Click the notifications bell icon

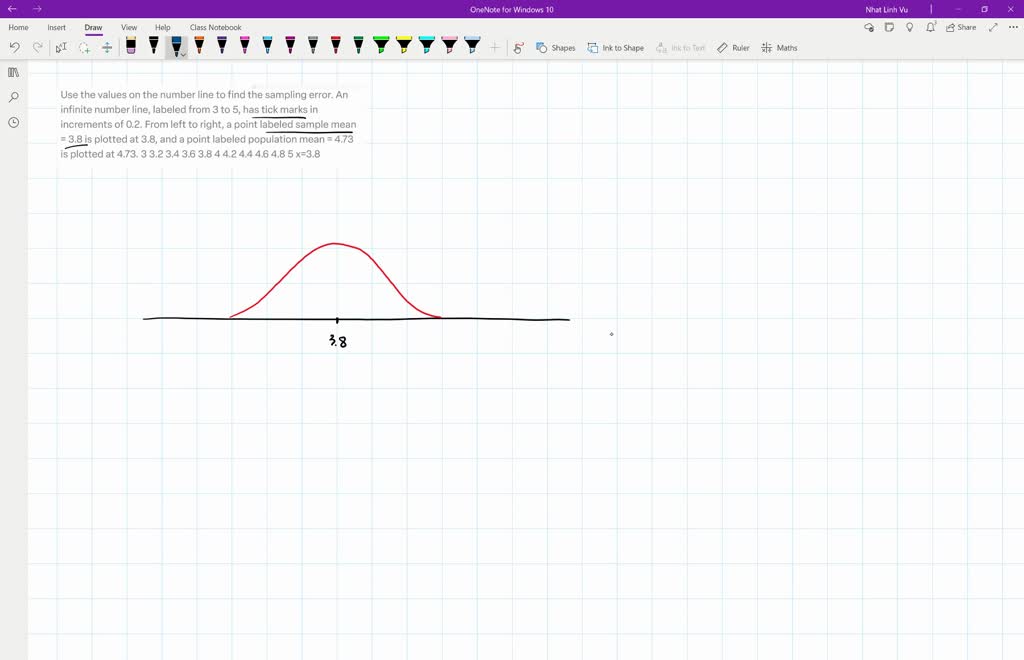[x=930, y=27]
